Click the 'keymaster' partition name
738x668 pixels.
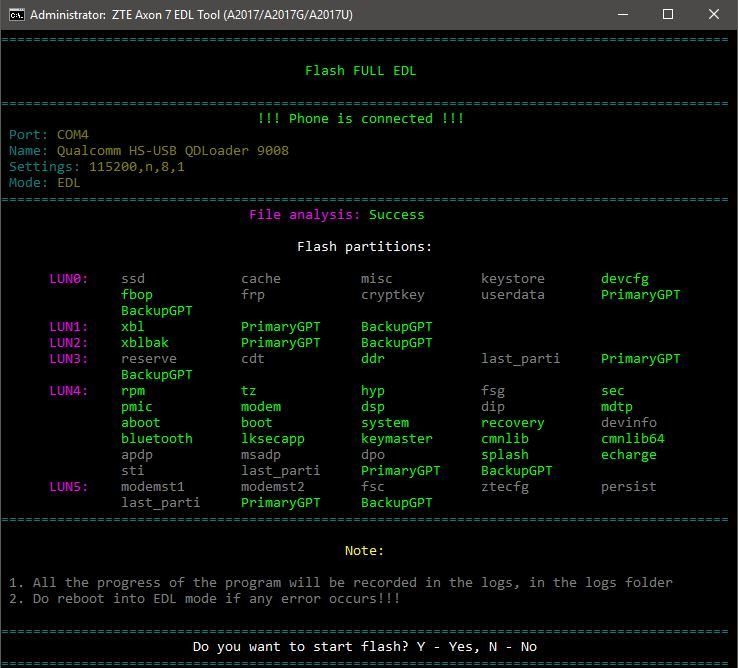(x=397, y=439)
